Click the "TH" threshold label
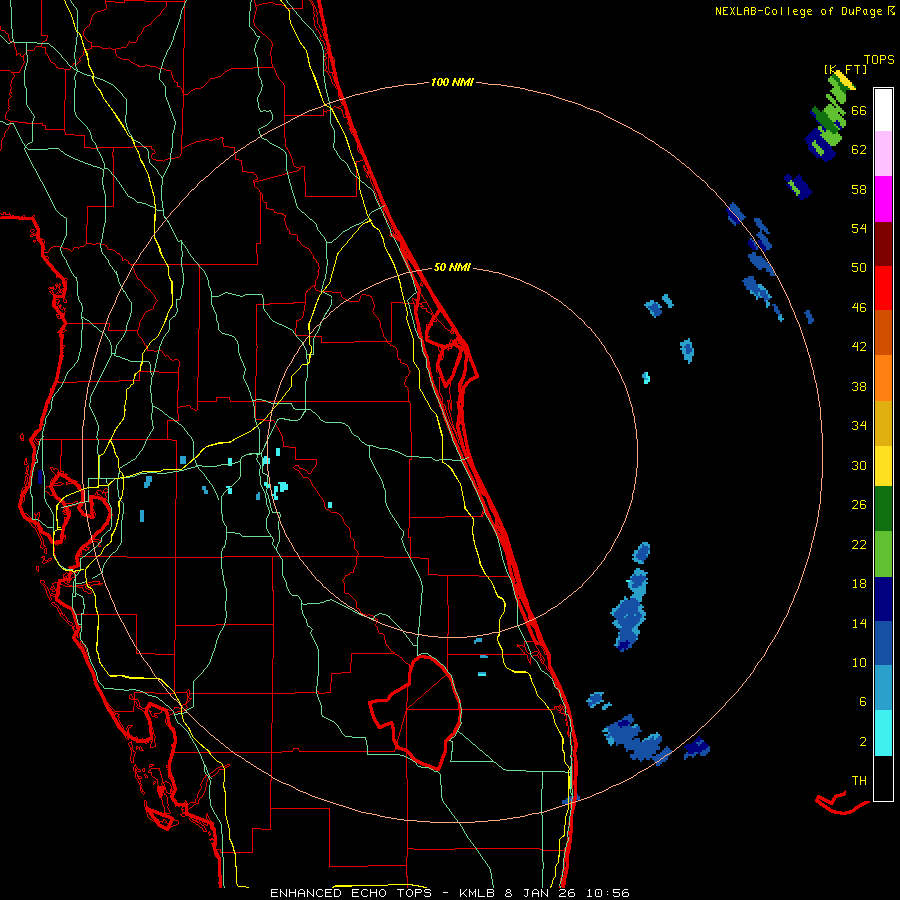The height and width of the screenshot is (900, 900). [859, 781]
